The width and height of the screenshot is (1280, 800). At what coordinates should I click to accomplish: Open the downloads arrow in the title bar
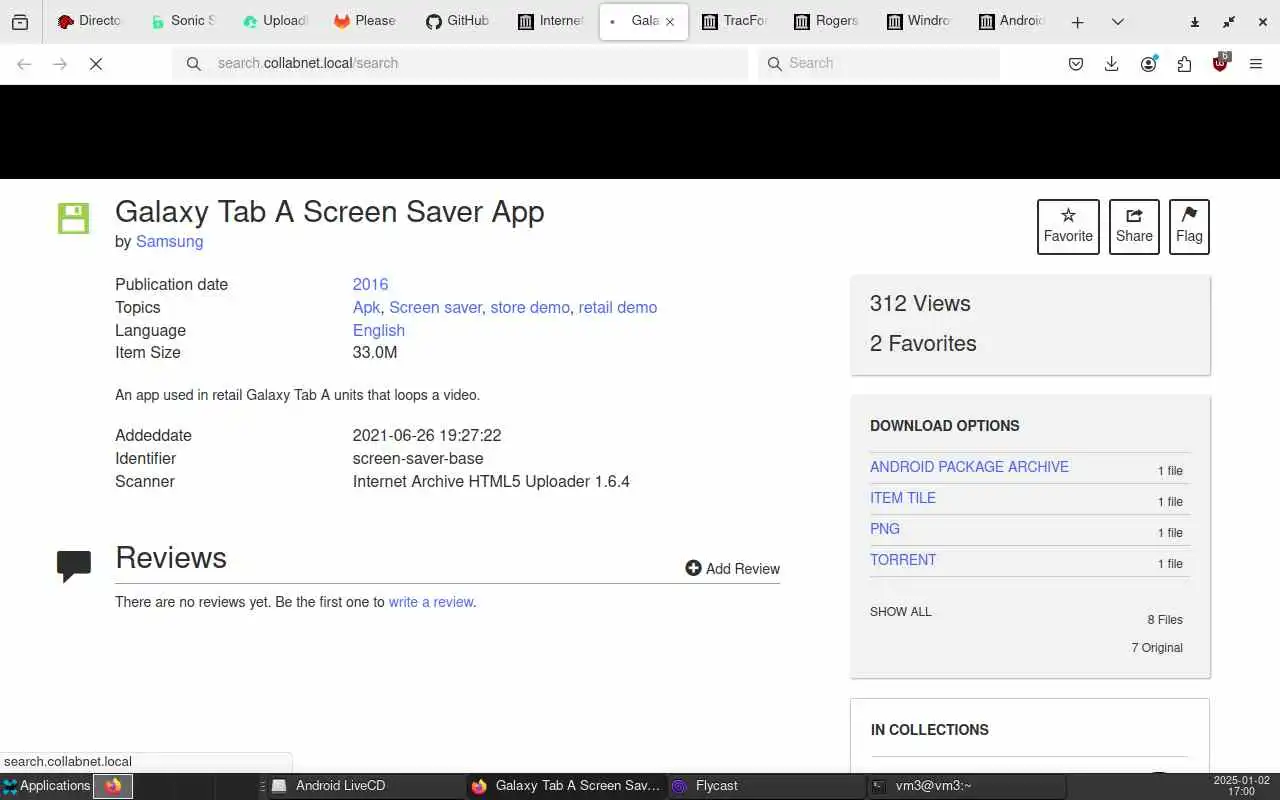1194,22
